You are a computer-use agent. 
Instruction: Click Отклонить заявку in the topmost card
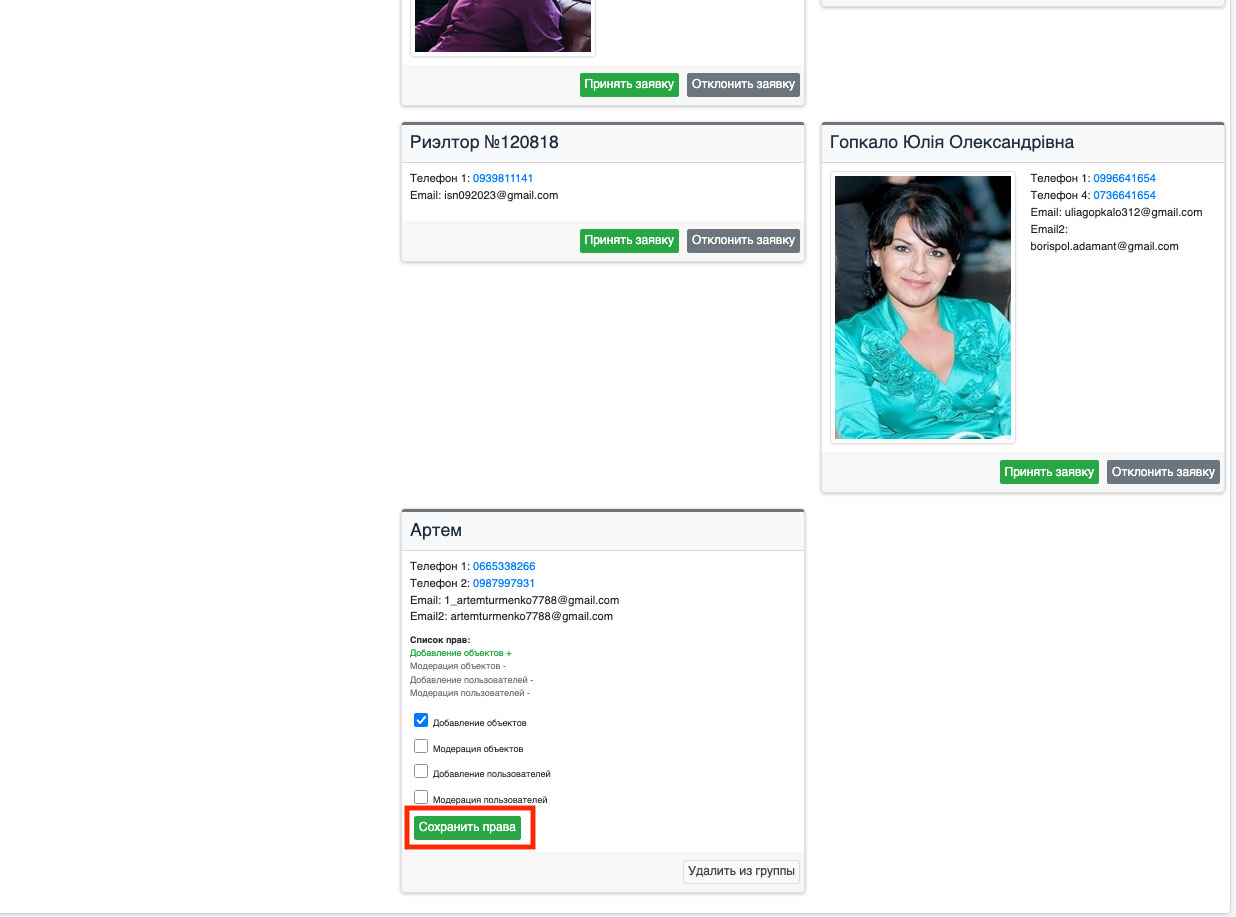(x=743, y=84)
